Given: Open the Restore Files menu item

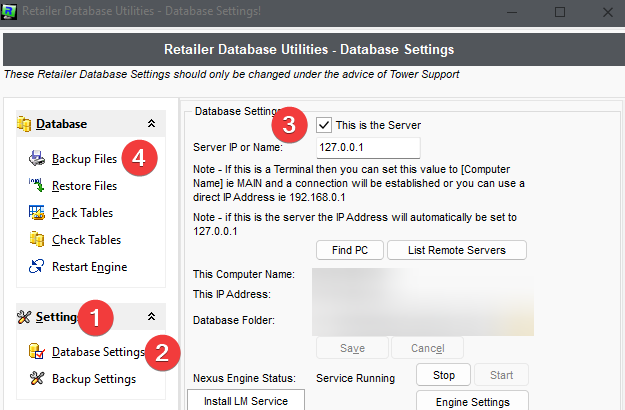Looking at the screenshot, I should 84,185.
